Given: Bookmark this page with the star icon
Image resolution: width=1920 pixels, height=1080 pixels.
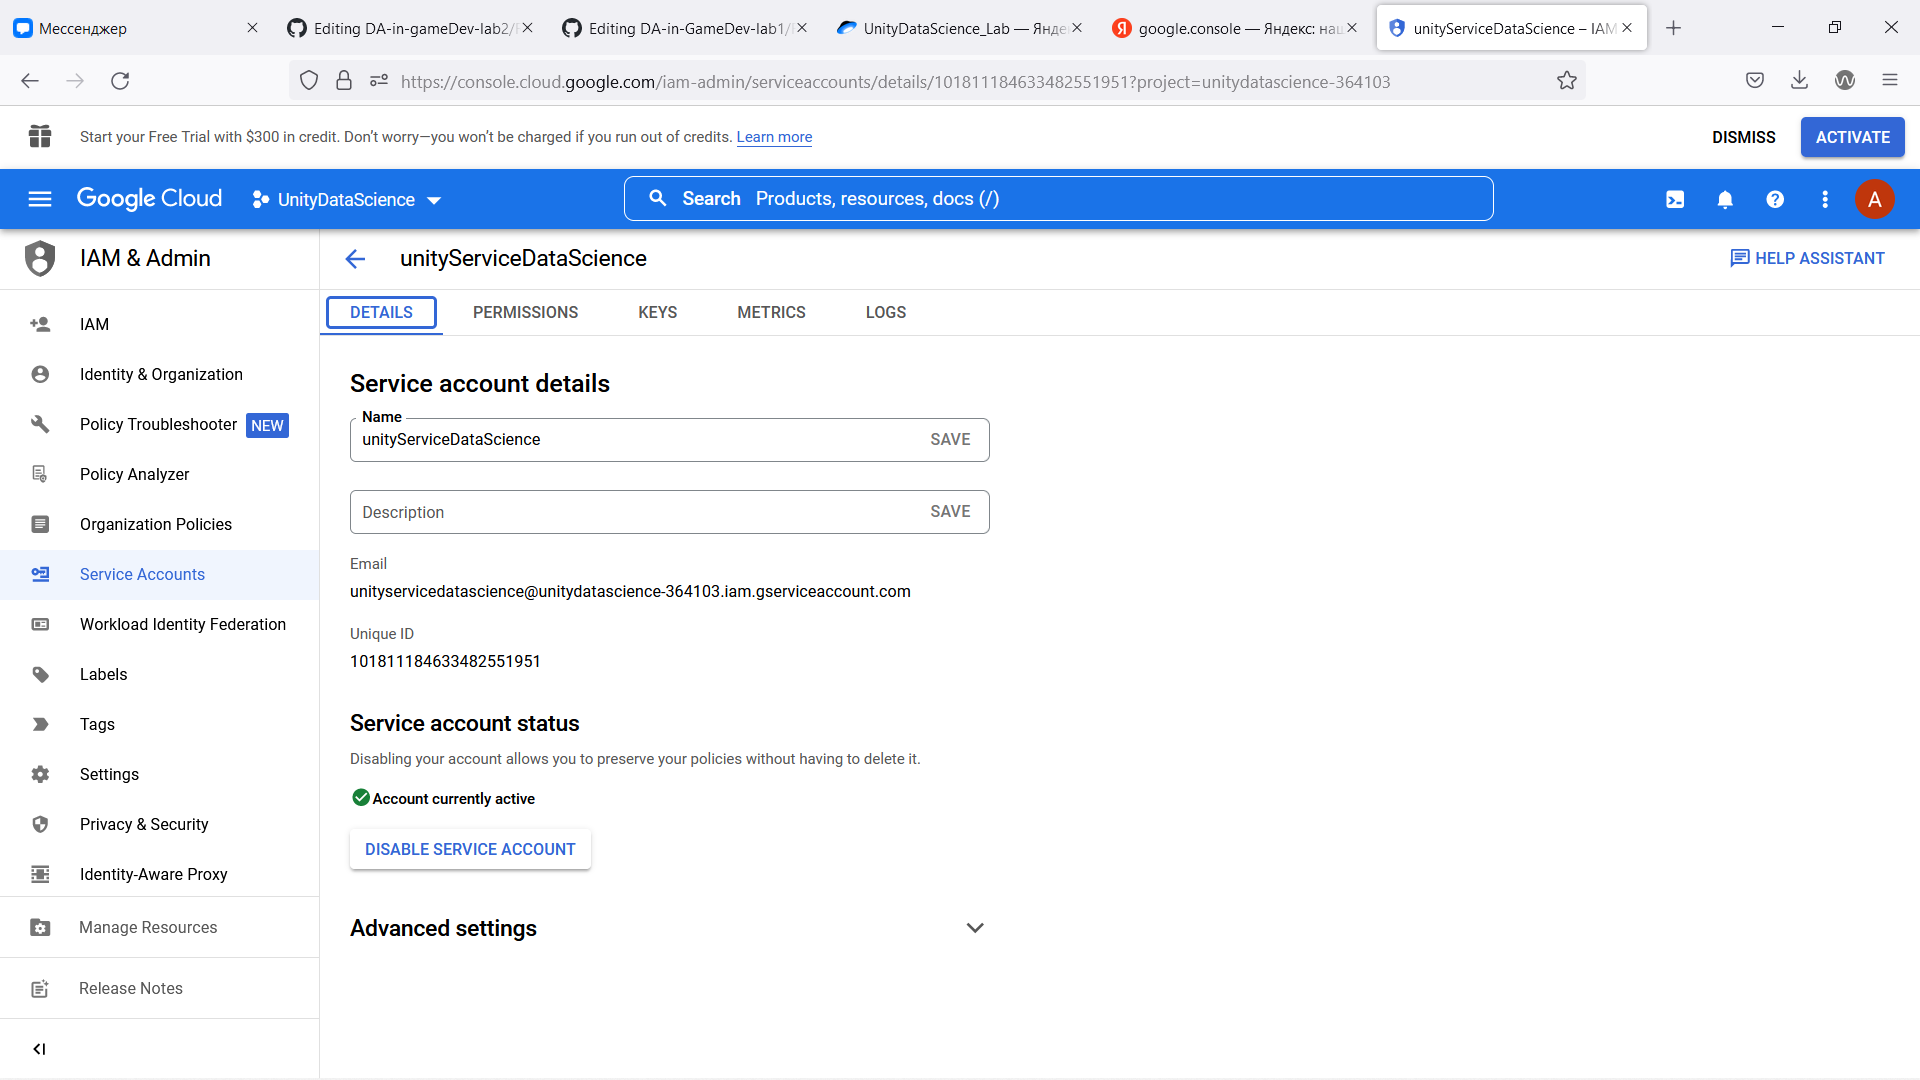Looking at the screenshot, I should tap(1567, 81).
